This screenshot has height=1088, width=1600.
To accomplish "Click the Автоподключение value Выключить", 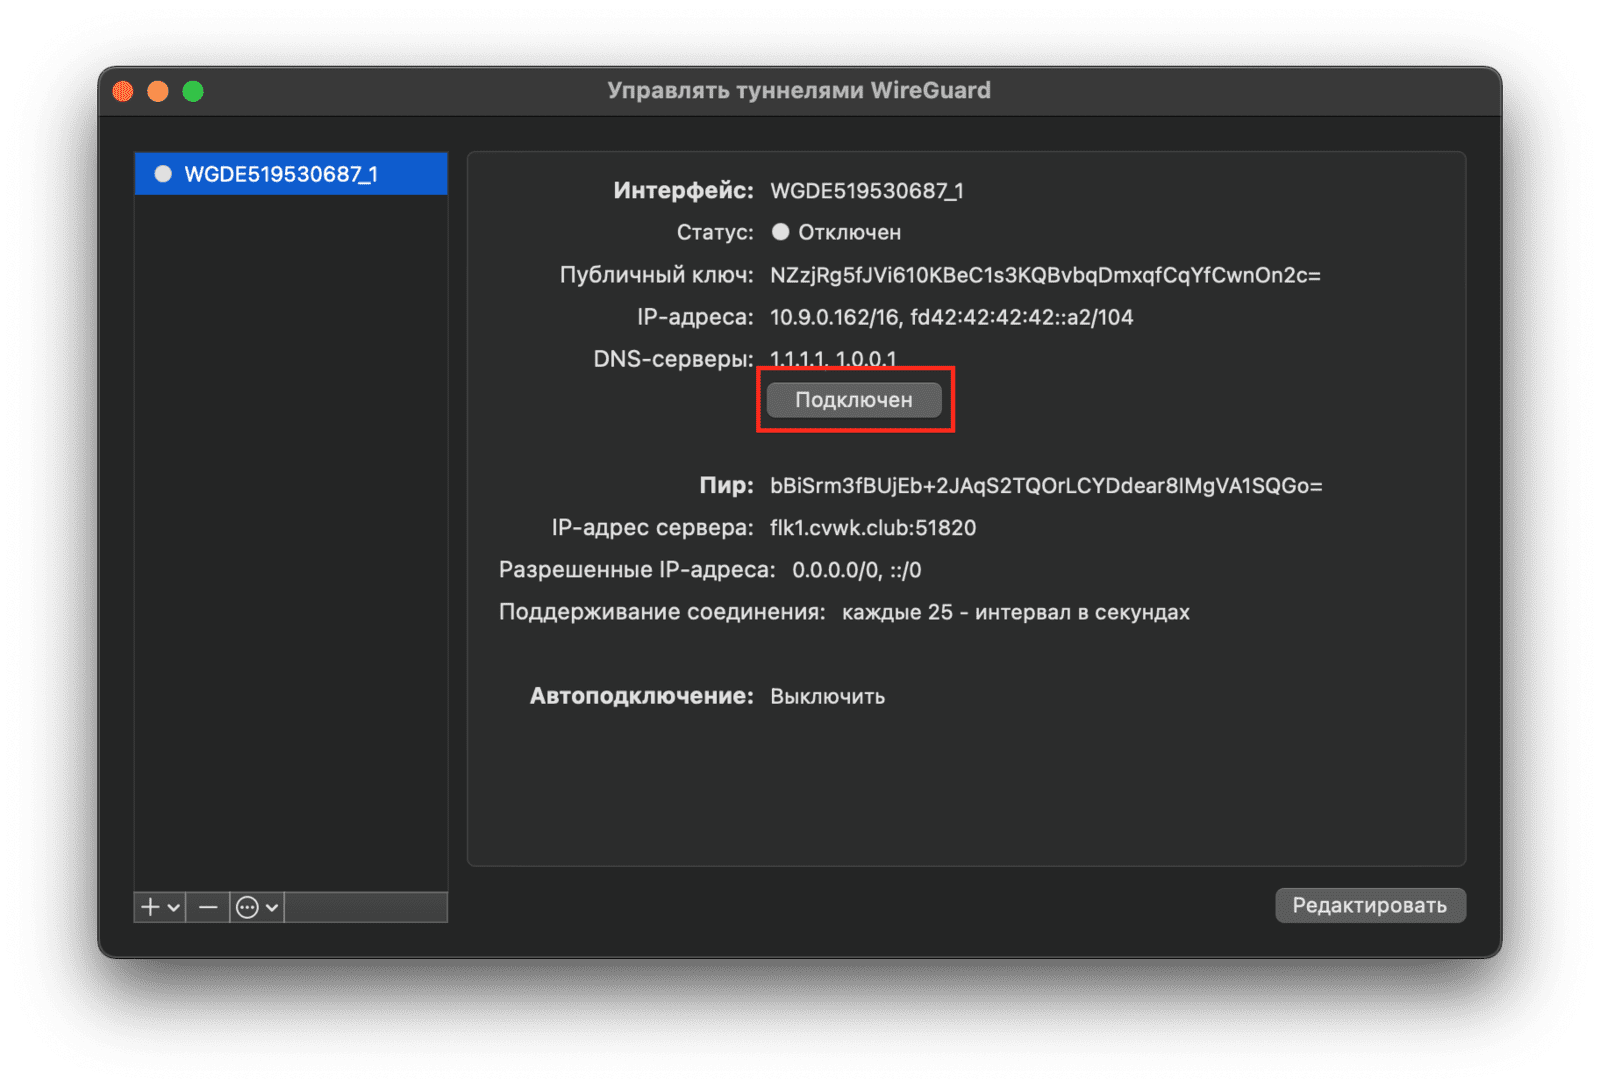I will click(827, 696).
